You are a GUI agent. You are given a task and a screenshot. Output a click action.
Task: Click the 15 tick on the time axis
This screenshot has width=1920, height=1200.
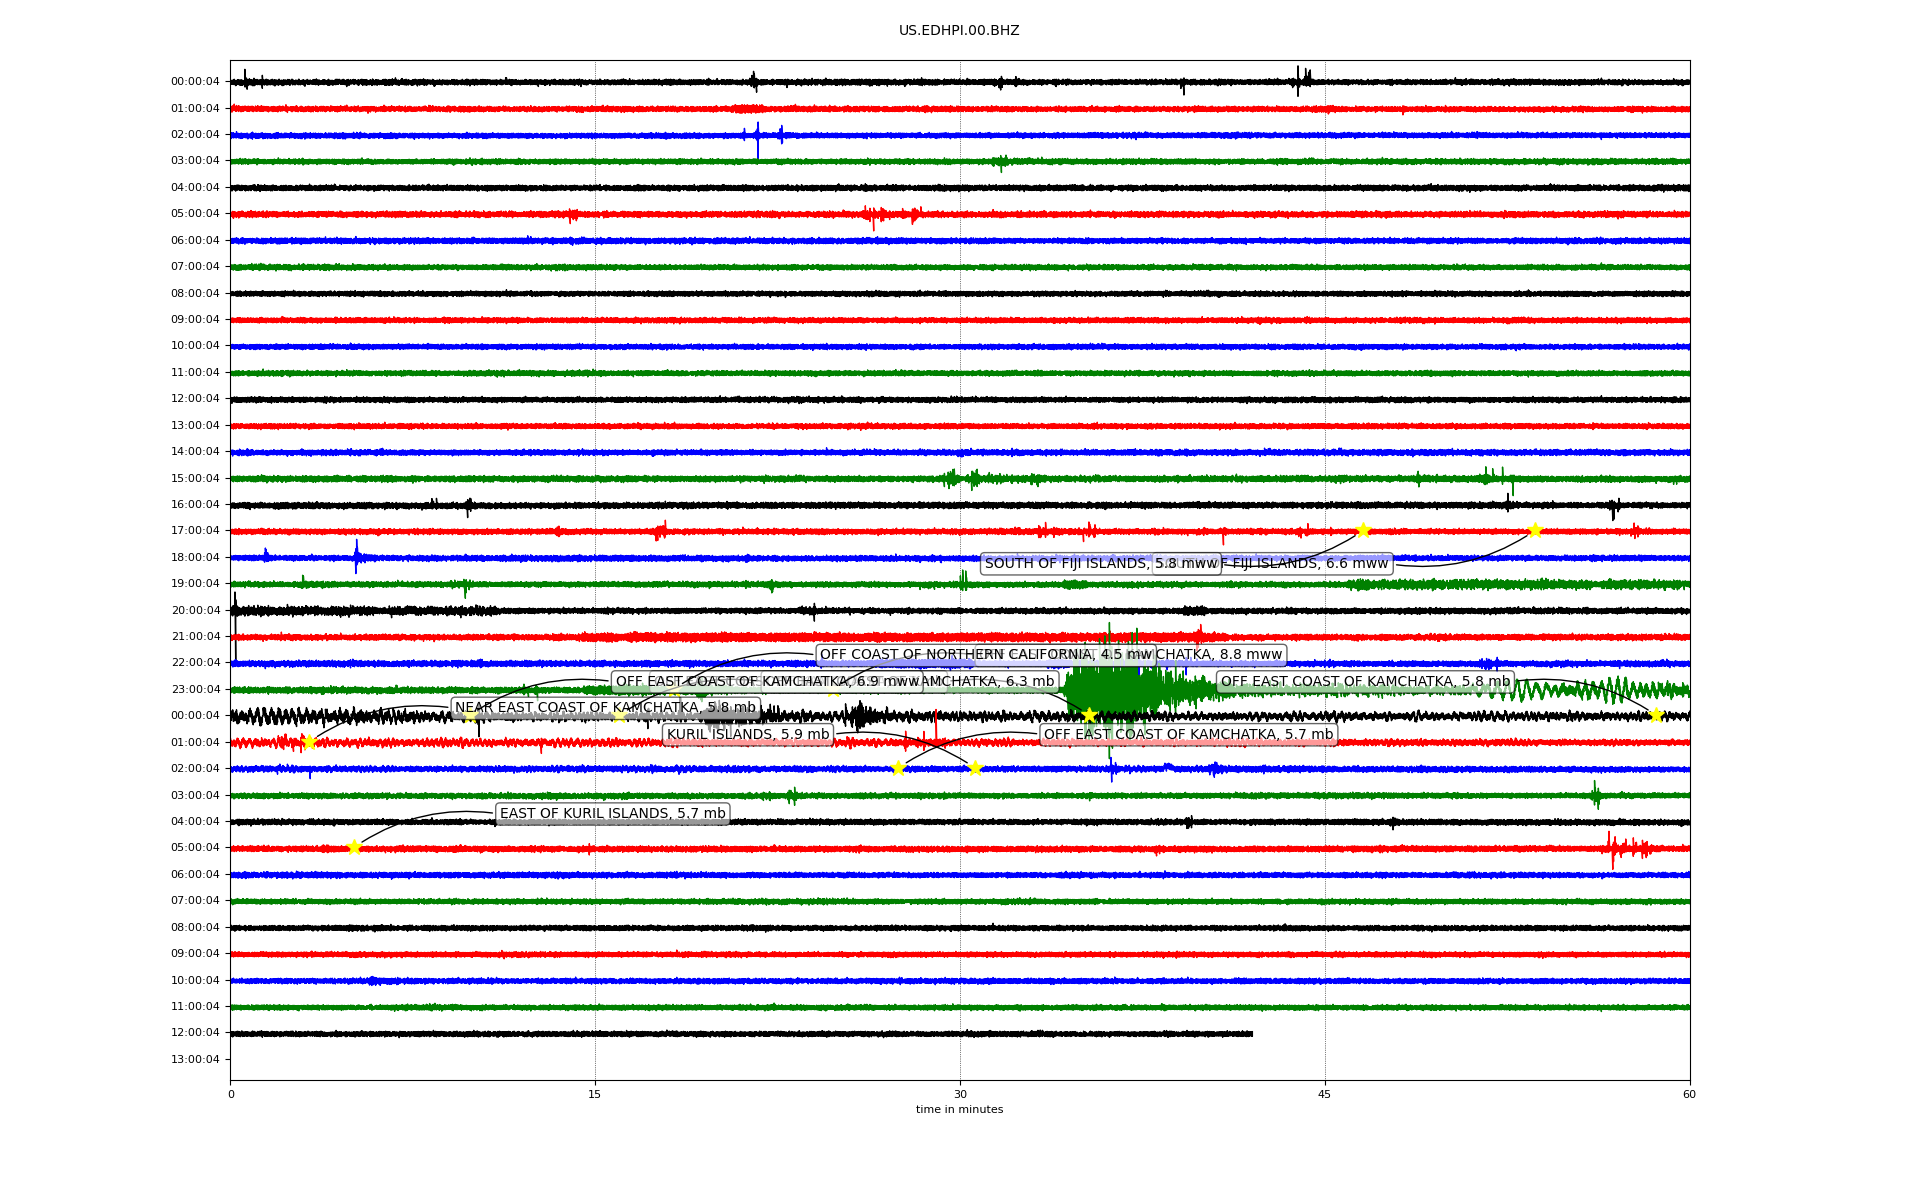(x=595, y=1094)
